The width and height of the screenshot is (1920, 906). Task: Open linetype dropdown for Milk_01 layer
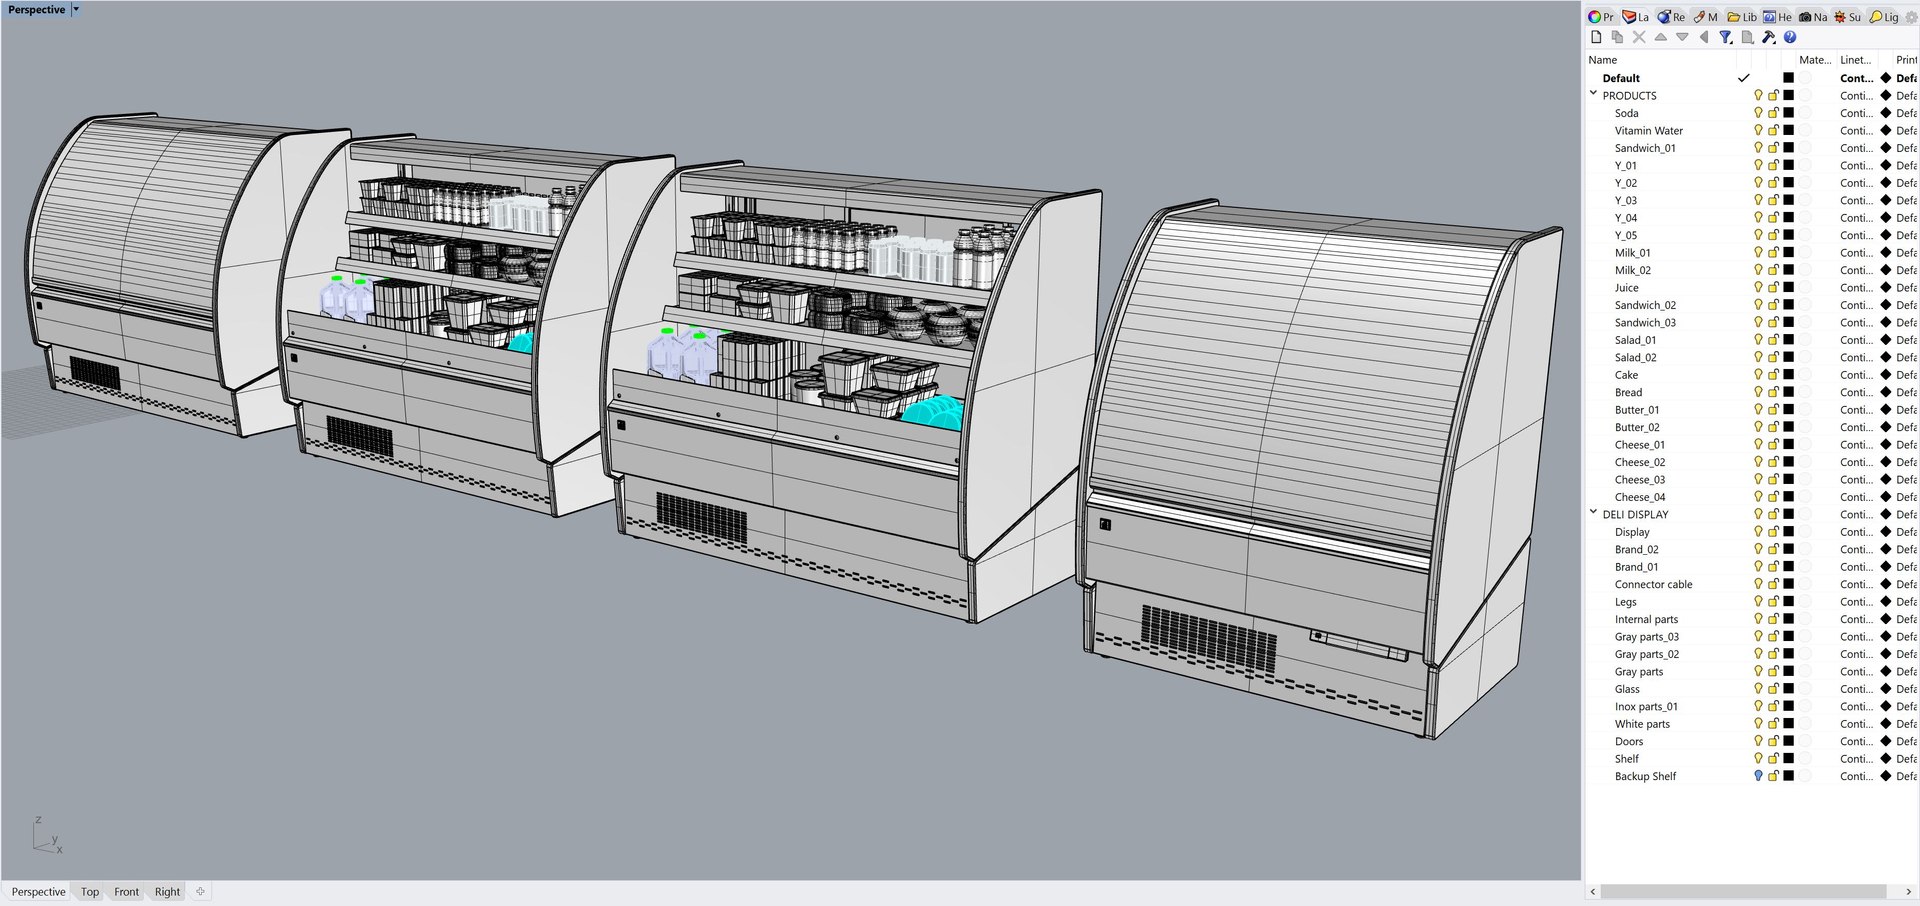pyautogui.click(x=1856, y=253)
